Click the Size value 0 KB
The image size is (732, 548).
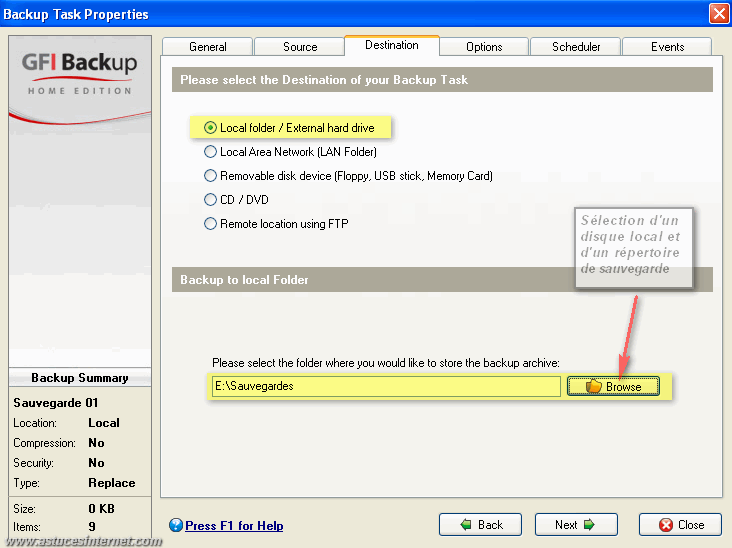pyautogui.click(x=101, y=508)
